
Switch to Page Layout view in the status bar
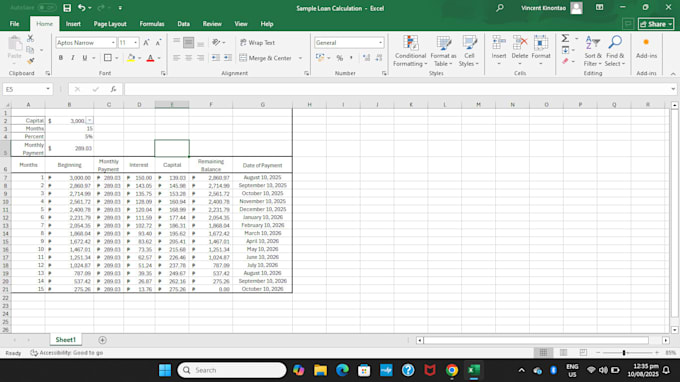(x=563, y=353)
